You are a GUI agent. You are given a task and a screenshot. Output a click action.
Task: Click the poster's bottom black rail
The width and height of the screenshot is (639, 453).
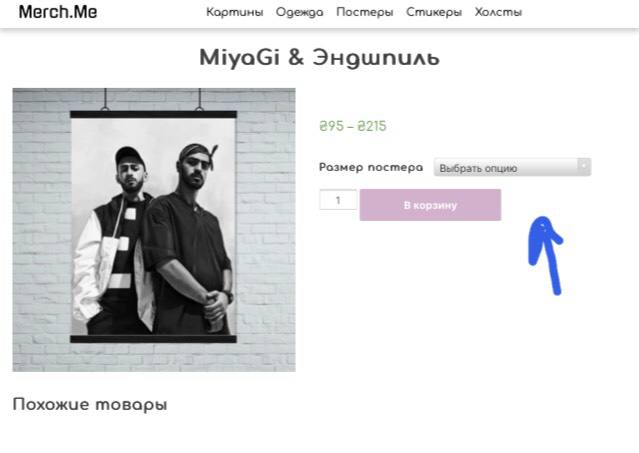(x=153, y=339)
